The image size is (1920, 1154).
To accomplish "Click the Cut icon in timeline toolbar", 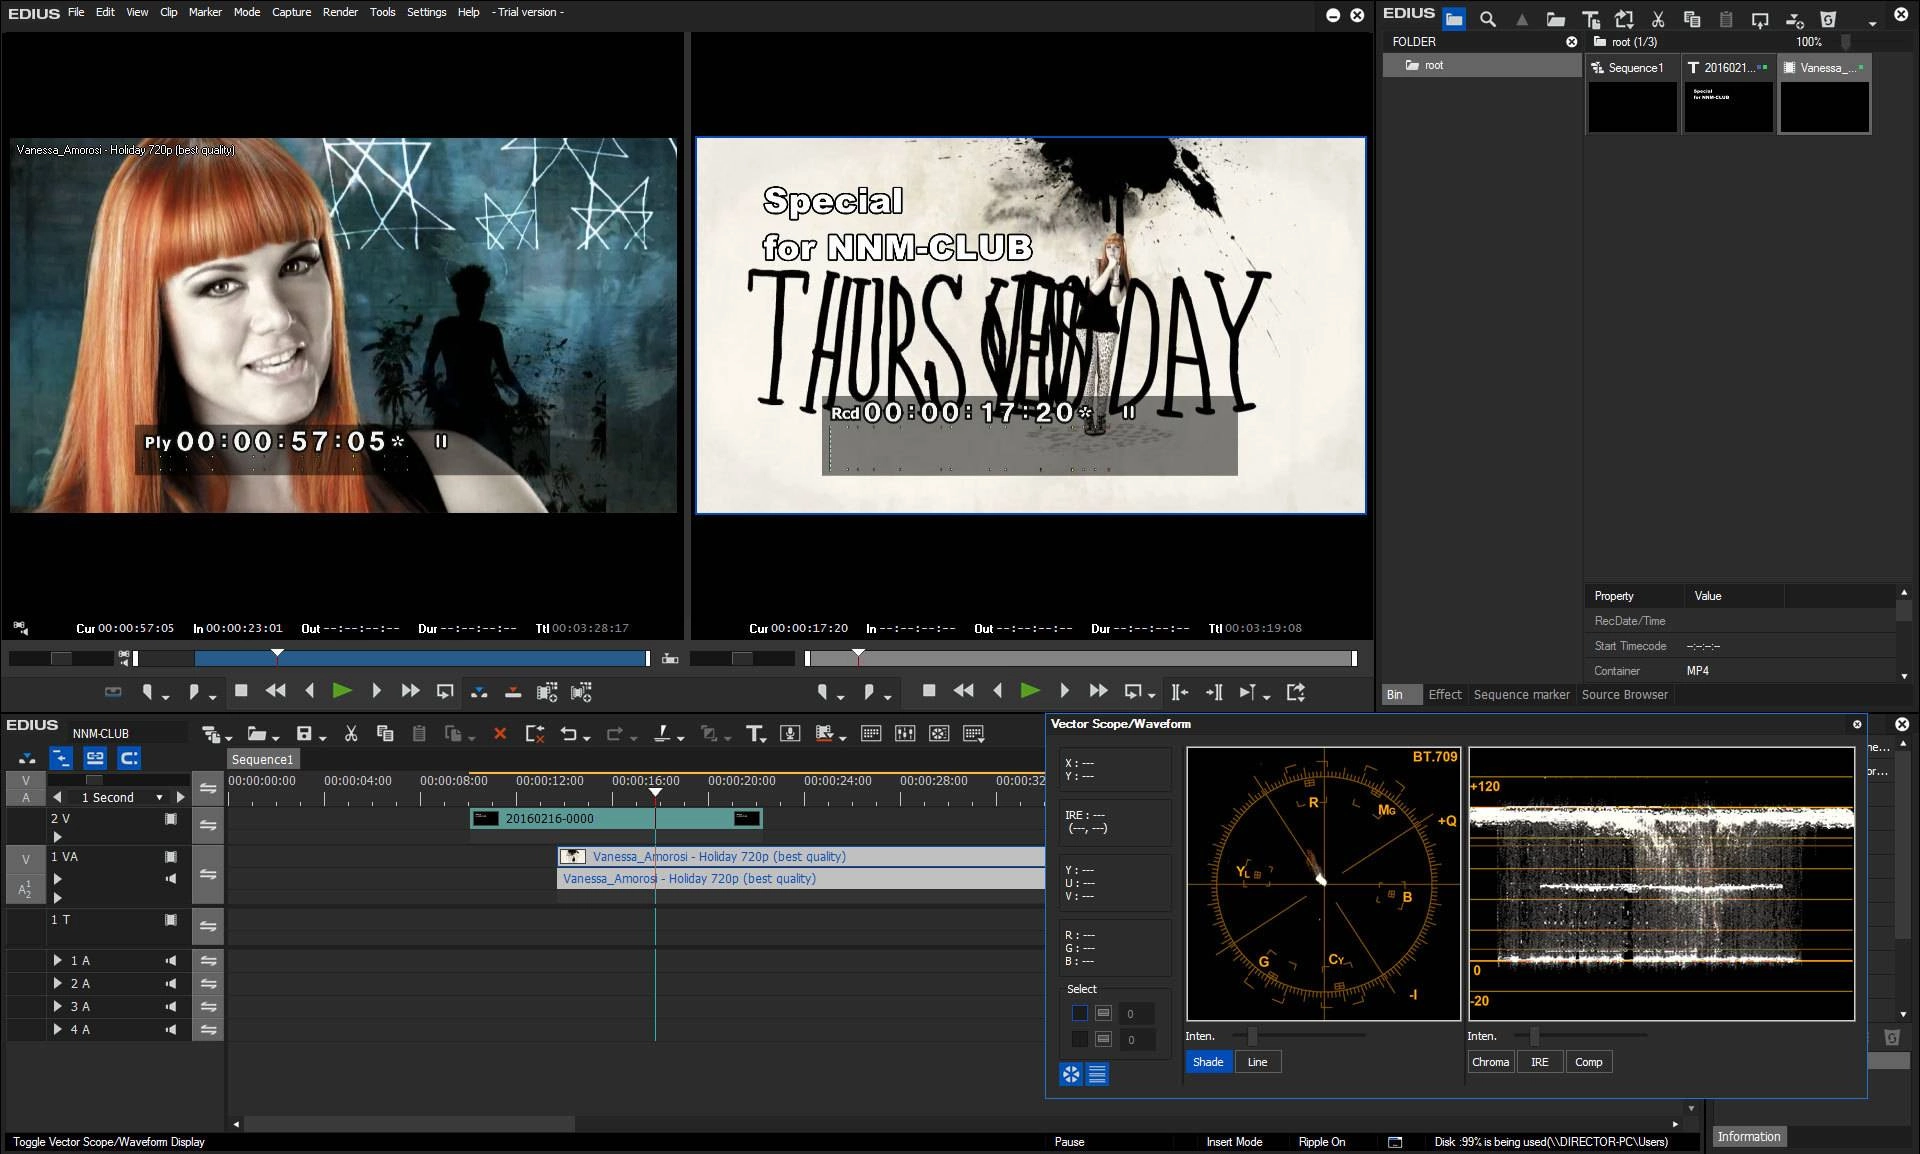I will click(x=351, y=733).
